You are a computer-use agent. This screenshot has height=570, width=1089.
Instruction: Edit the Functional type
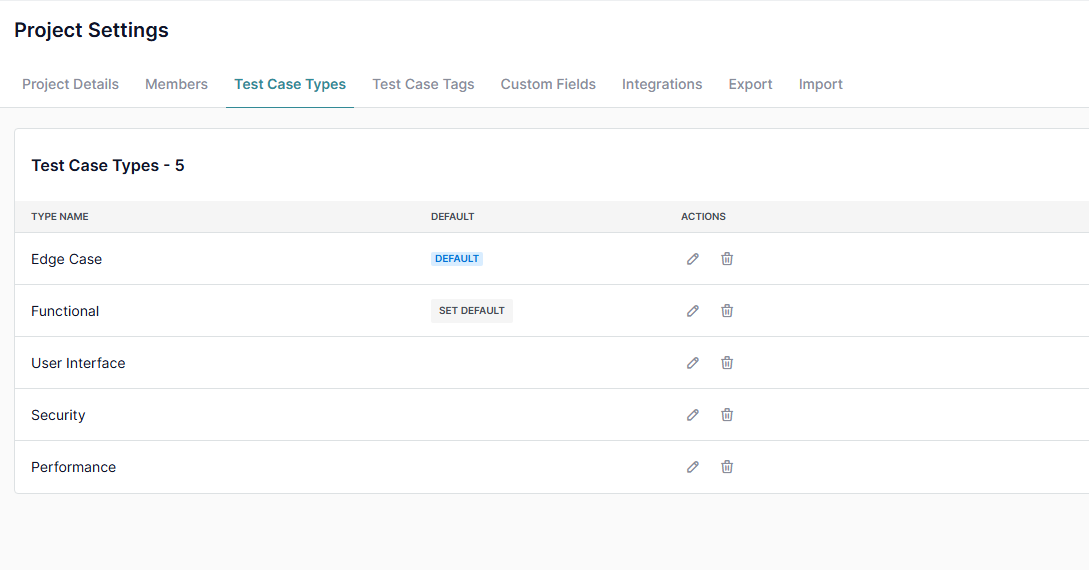click(x=692, y=311)
